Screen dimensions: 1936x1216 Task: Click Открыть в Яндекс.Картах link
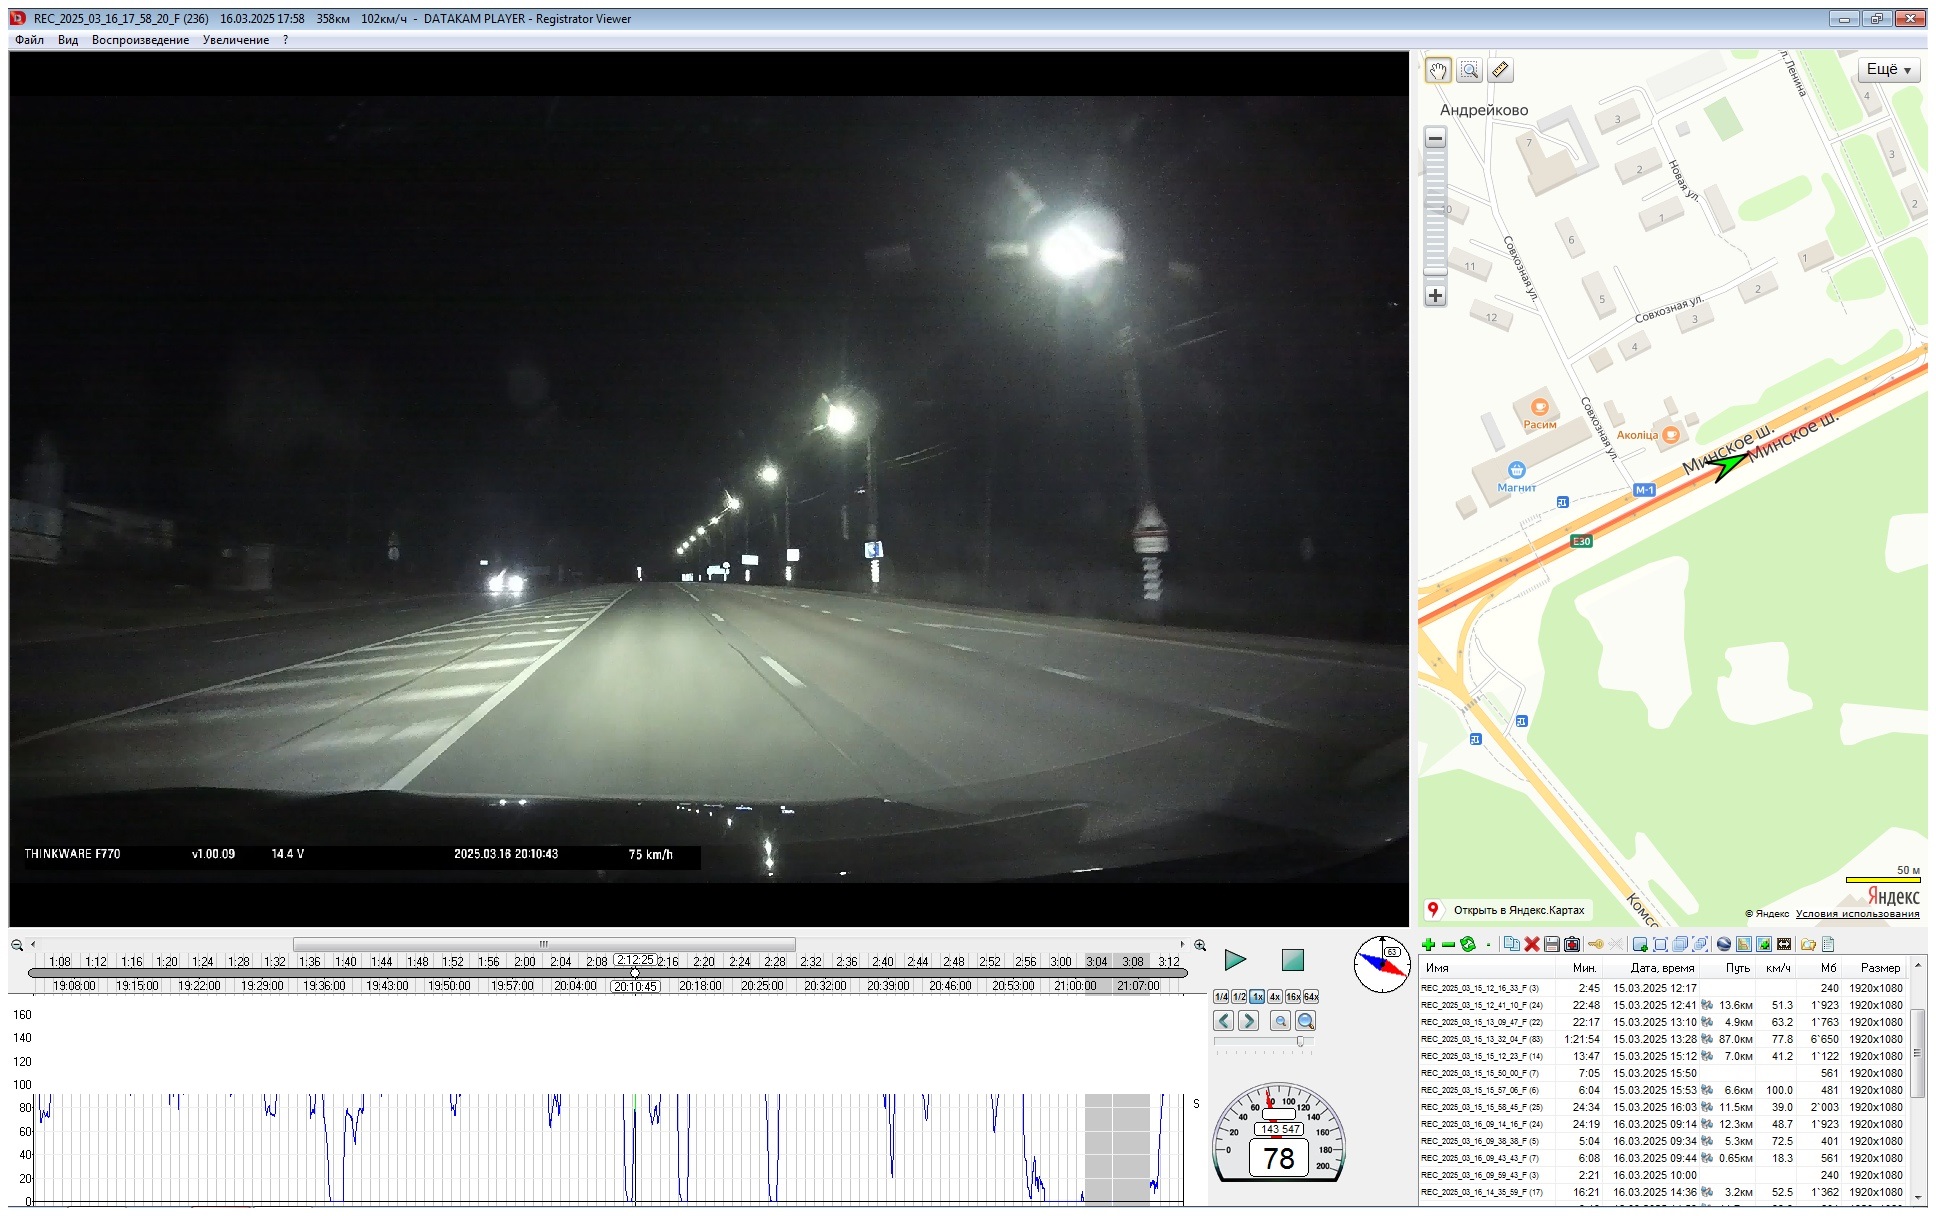point(1518,910)
